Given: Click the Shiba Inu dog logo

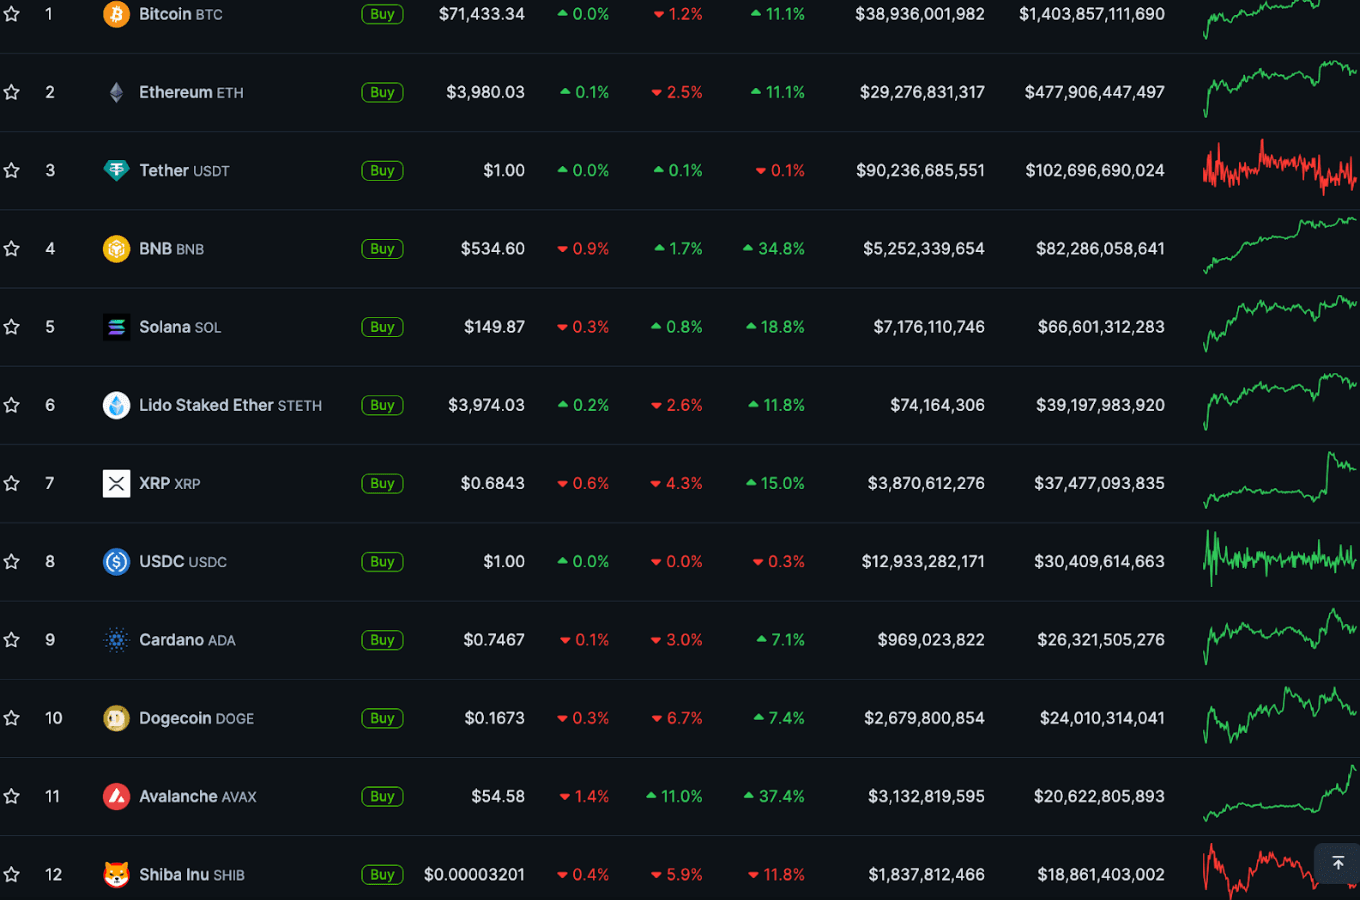Looking at the screenshot, I should (x=116, y=874).
